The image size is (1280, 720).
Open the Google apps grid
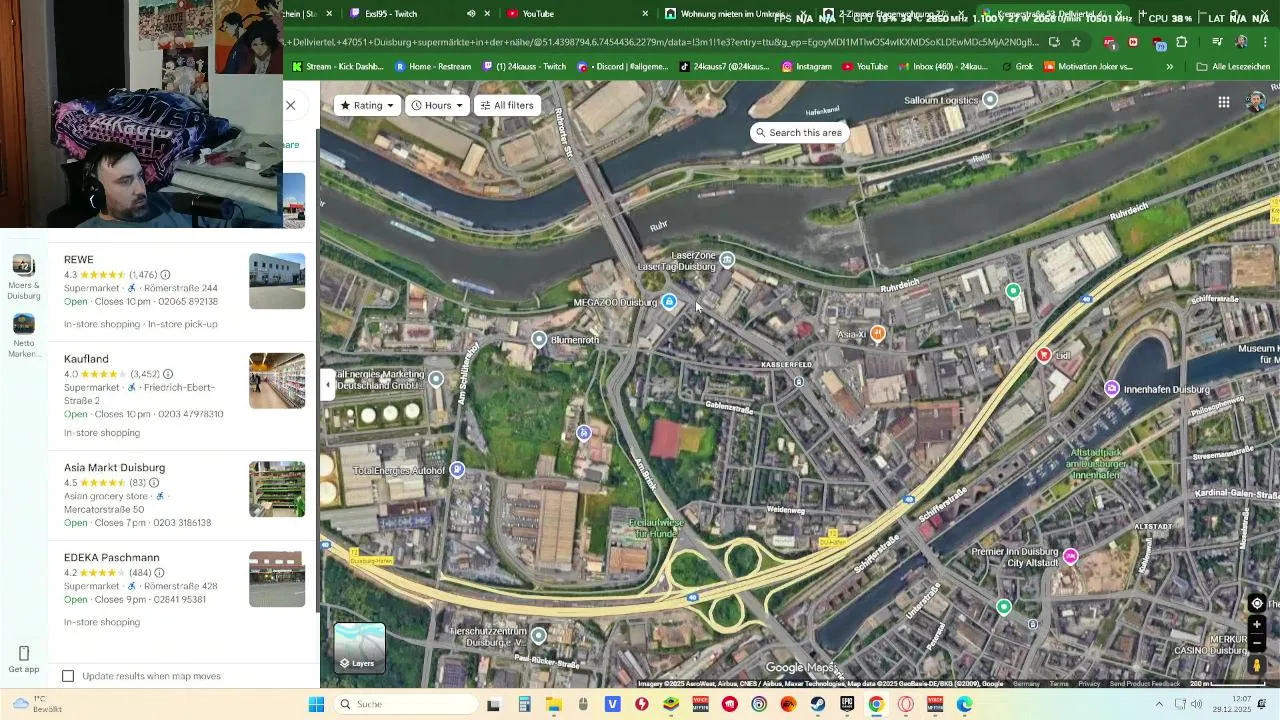[x=1223, y=102]
